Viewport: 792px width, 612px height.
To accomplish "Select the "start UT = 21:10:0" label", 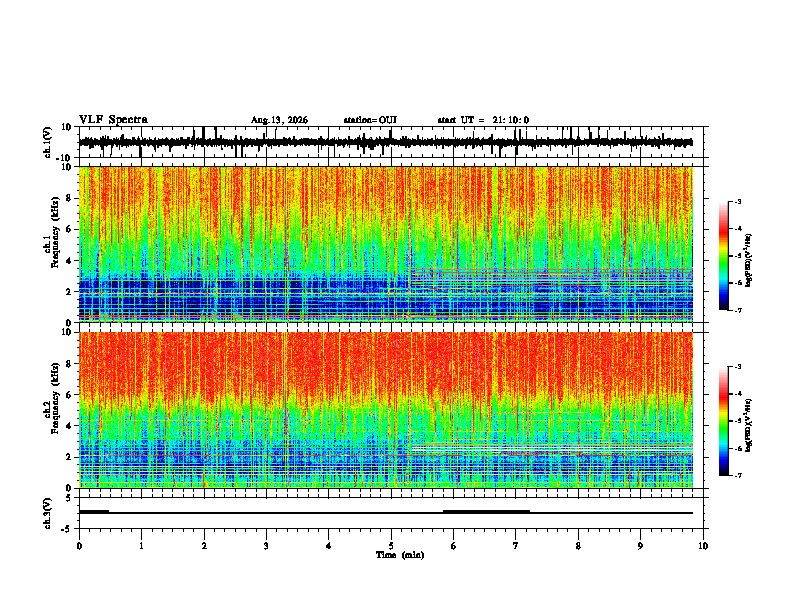I will 483,120.
